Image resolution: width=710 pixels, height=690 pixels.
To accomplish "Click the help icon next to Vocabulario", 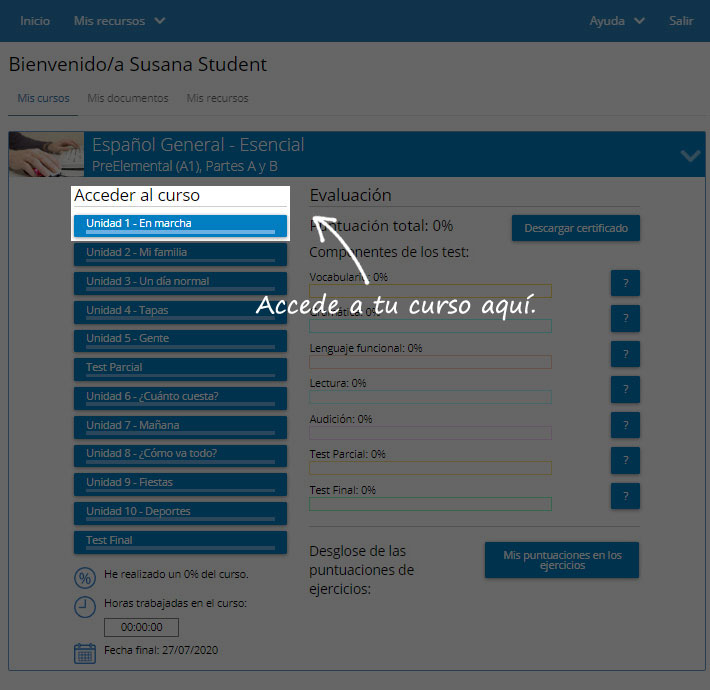I will pos(624,283).
